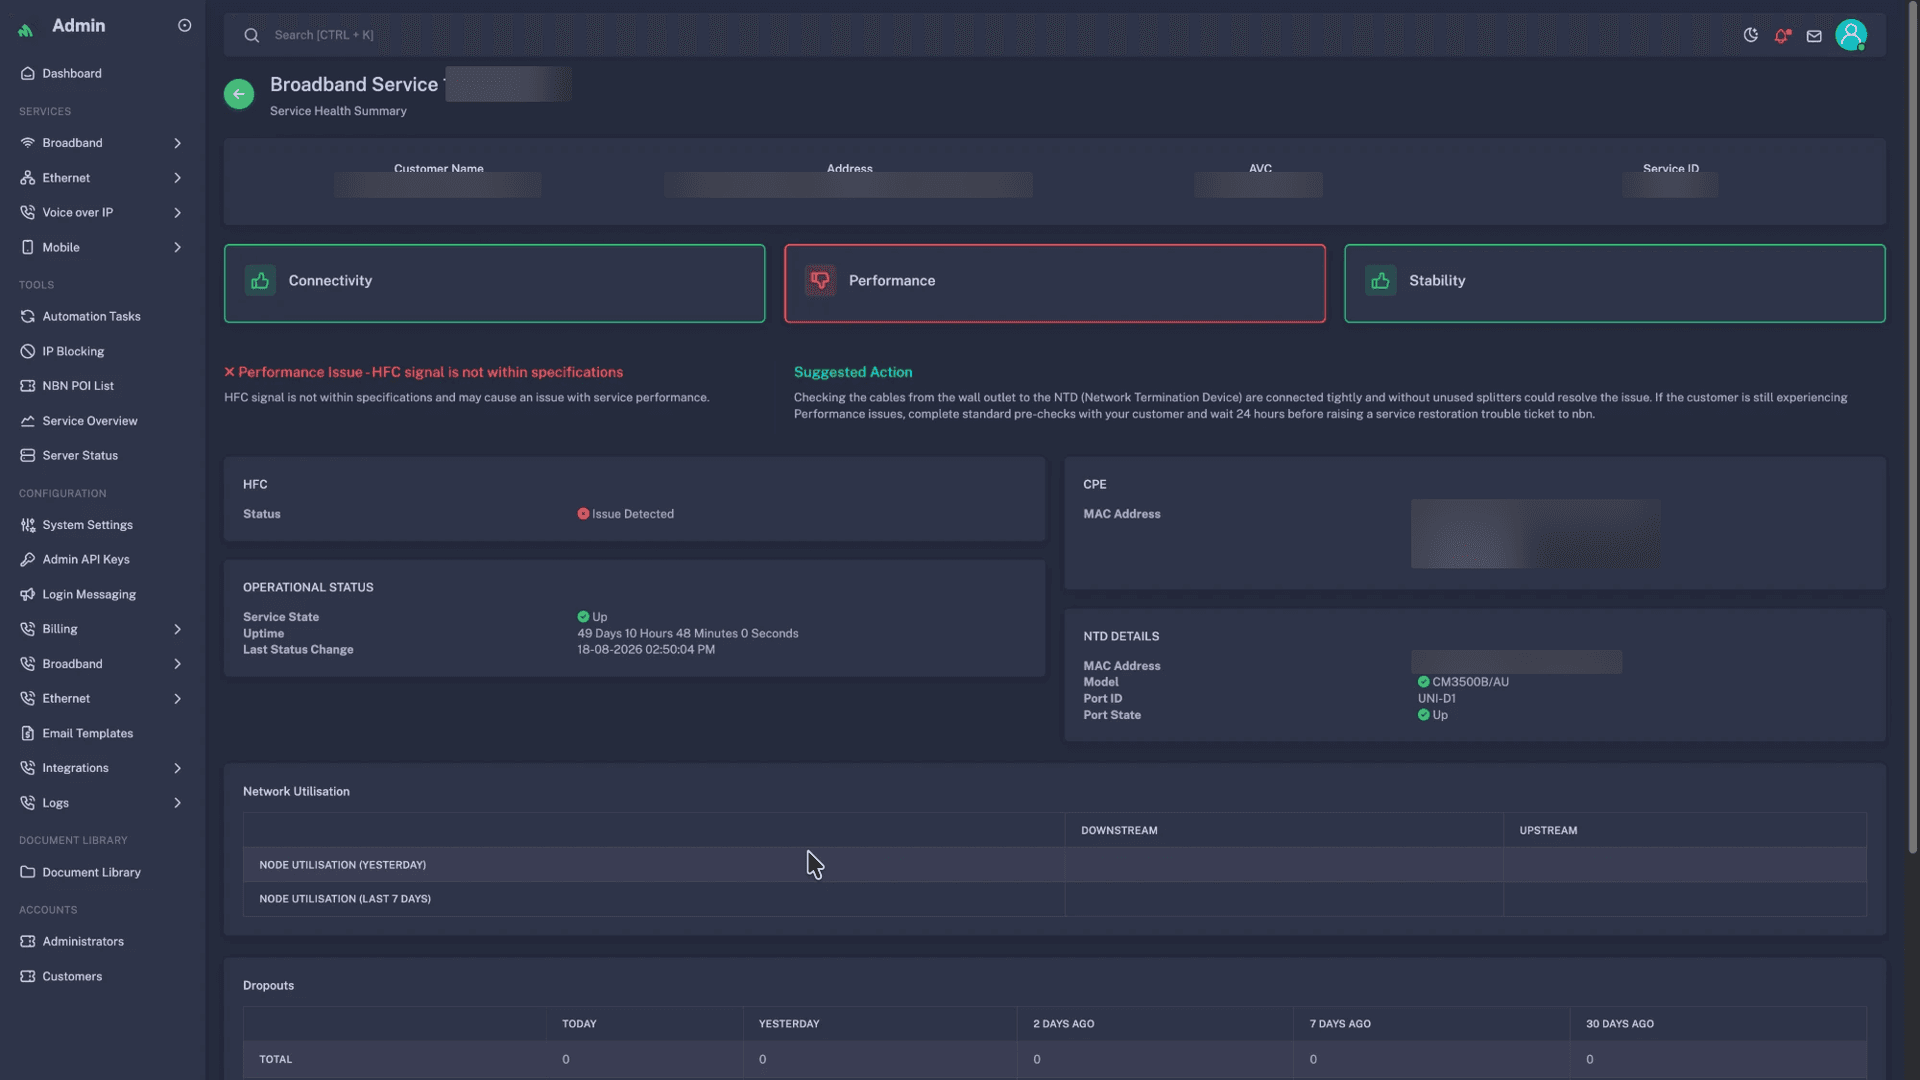The width and height of the screenshot is (1920, 1080).
Task: Click the Admin API Keys key icon
Action: [x=28, y=560]
